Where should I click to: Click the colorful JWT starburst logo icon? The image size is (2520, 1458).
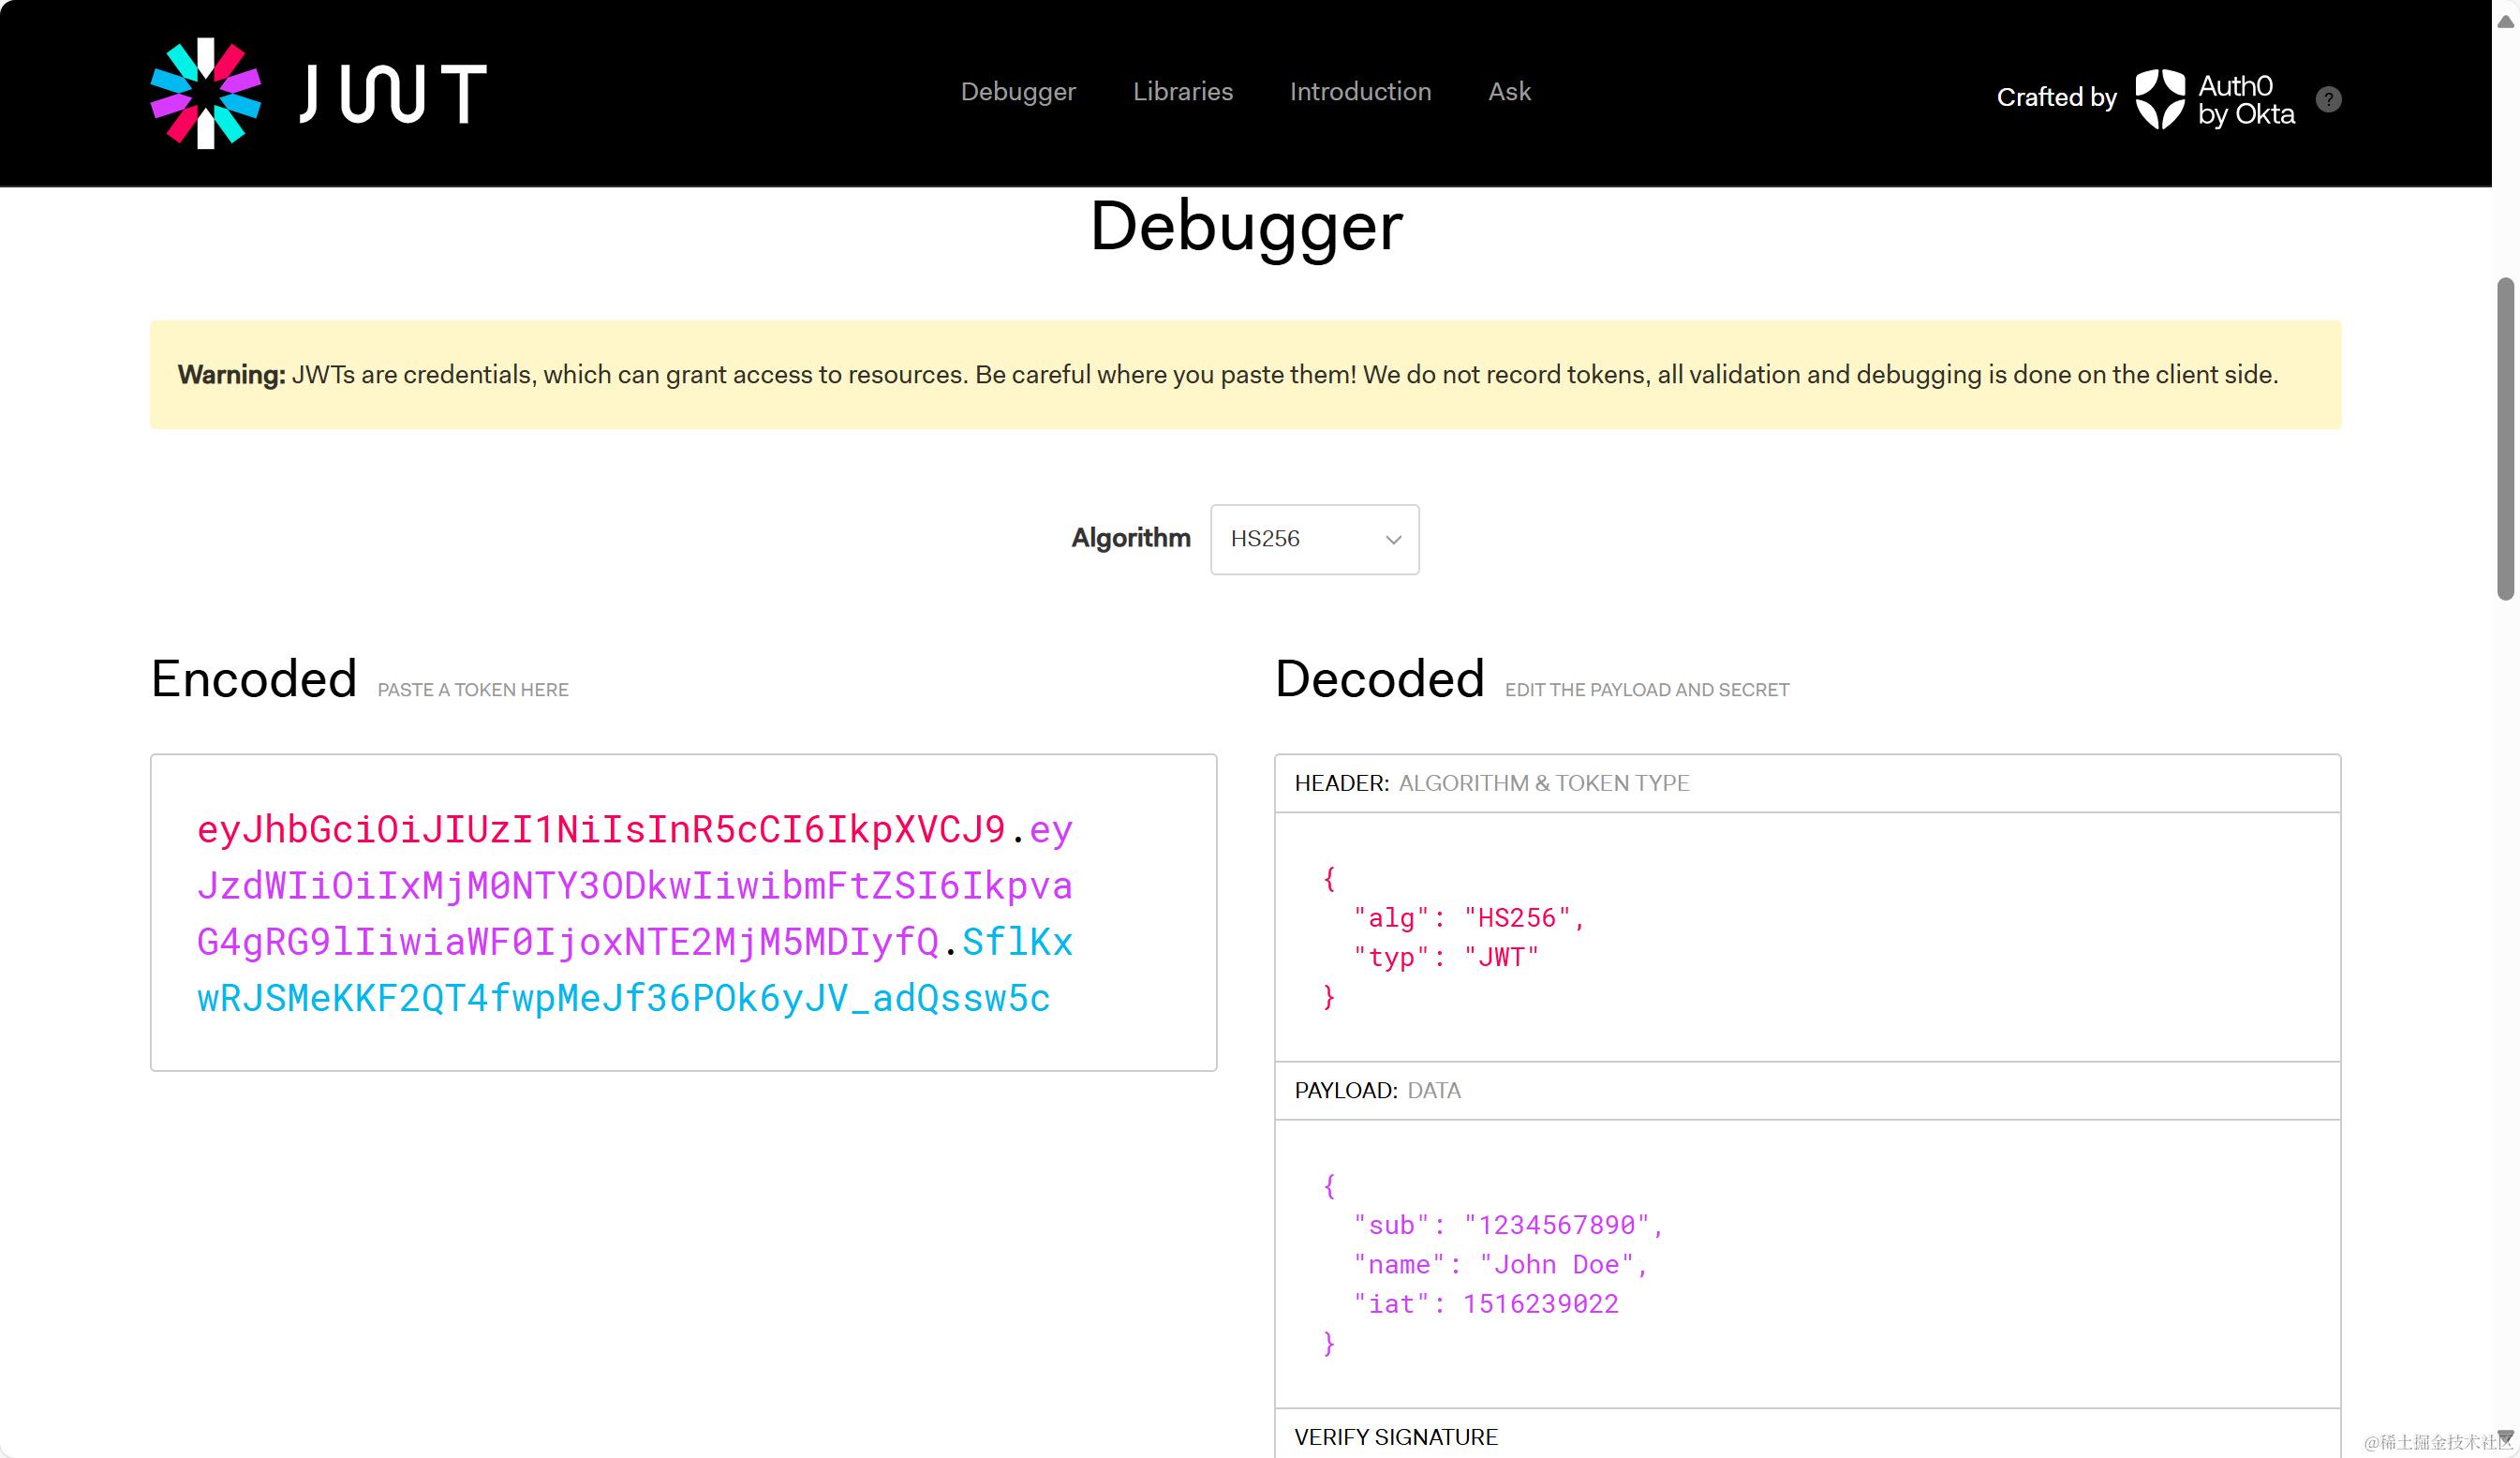point(206,93)
